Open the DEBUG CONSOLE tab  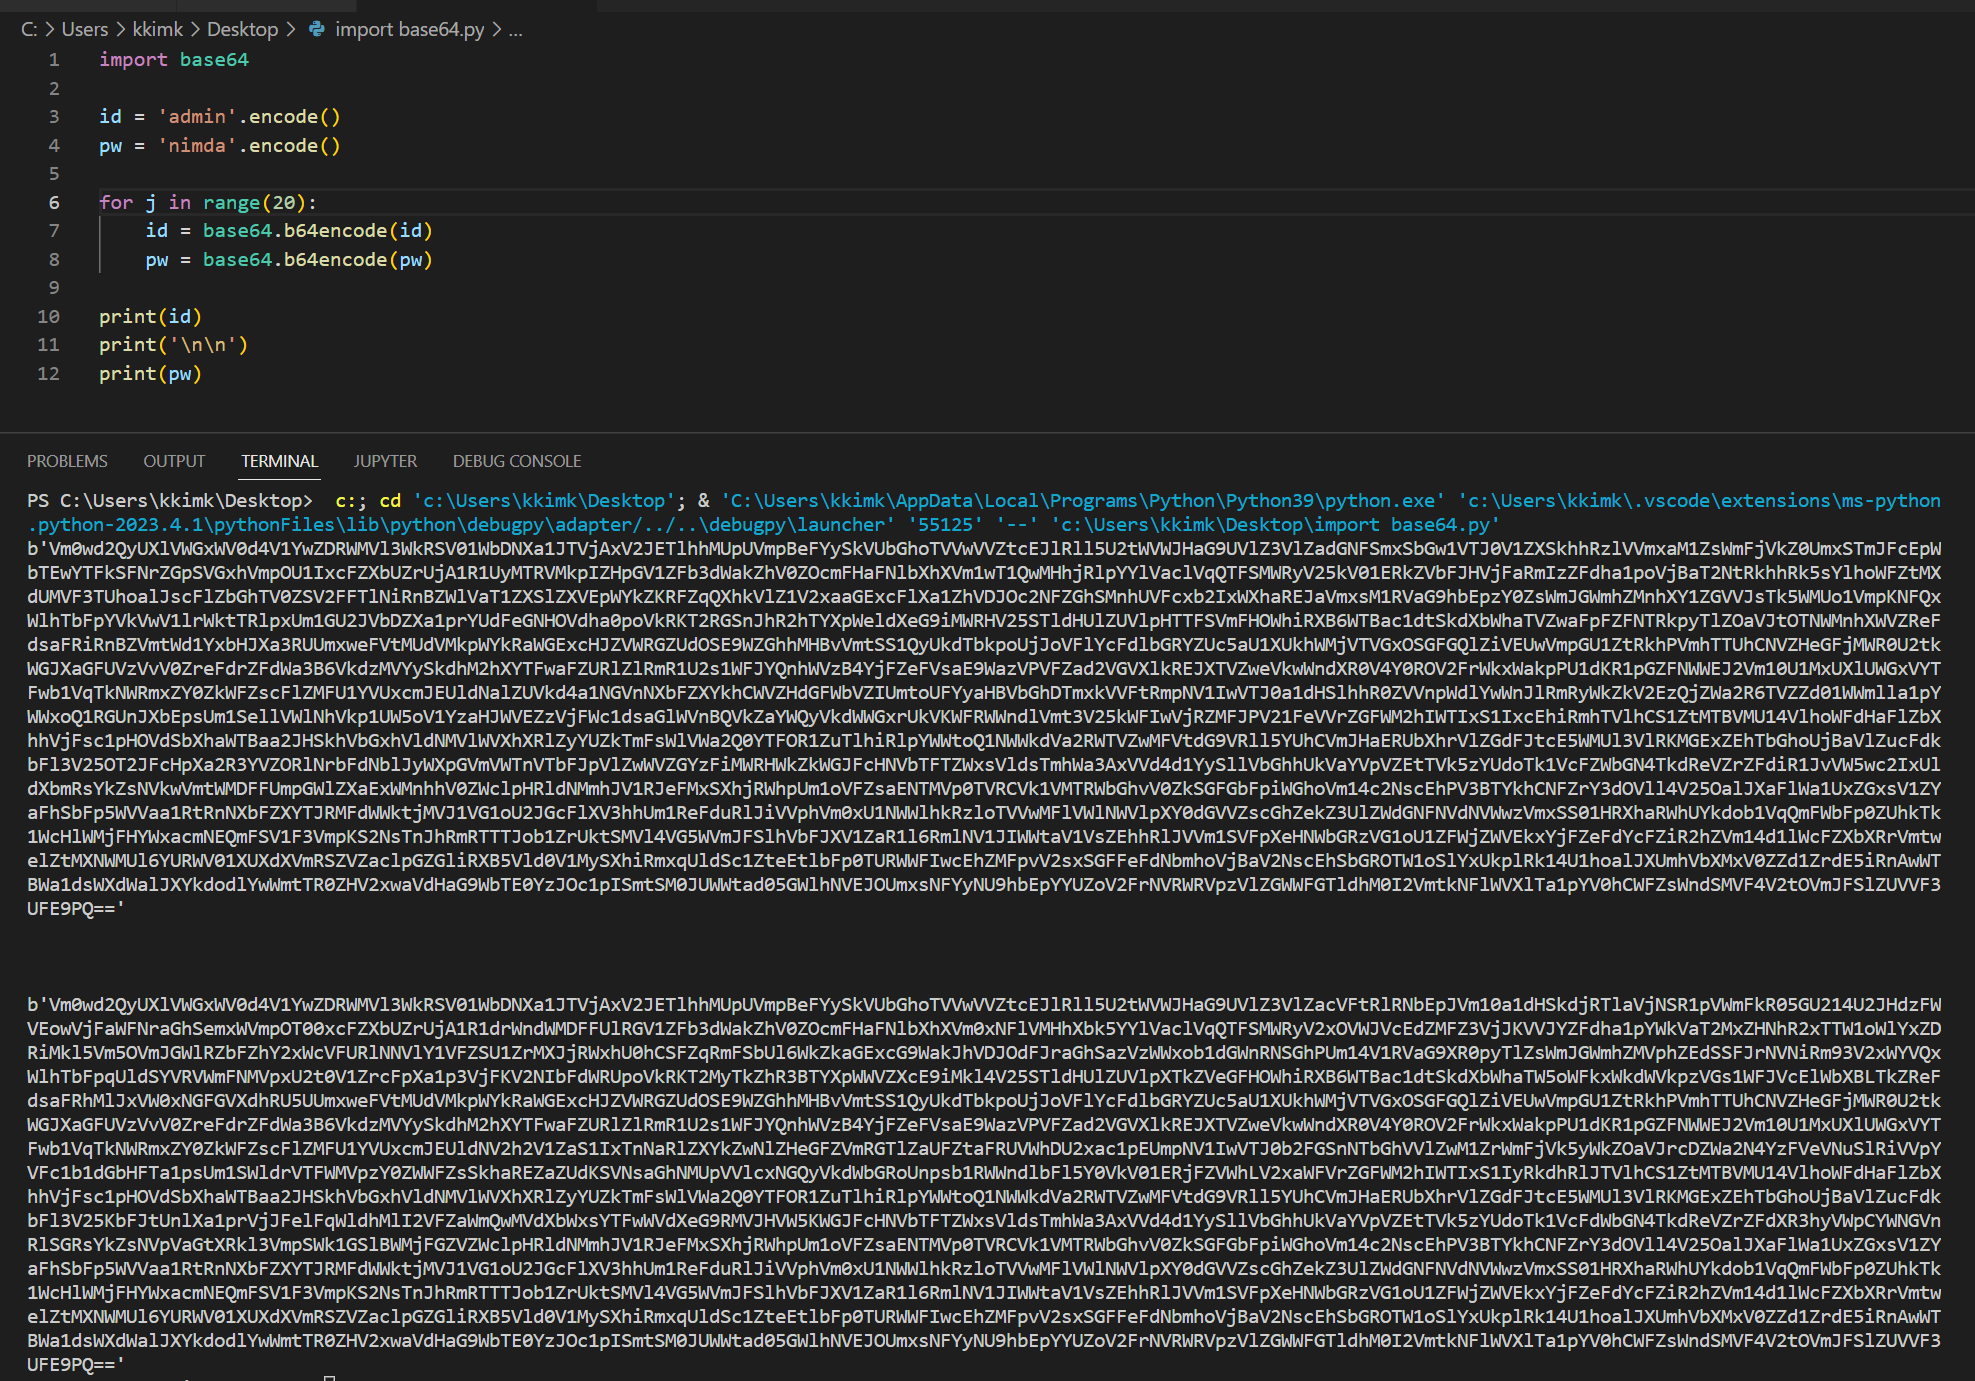(x=516, y=461)
